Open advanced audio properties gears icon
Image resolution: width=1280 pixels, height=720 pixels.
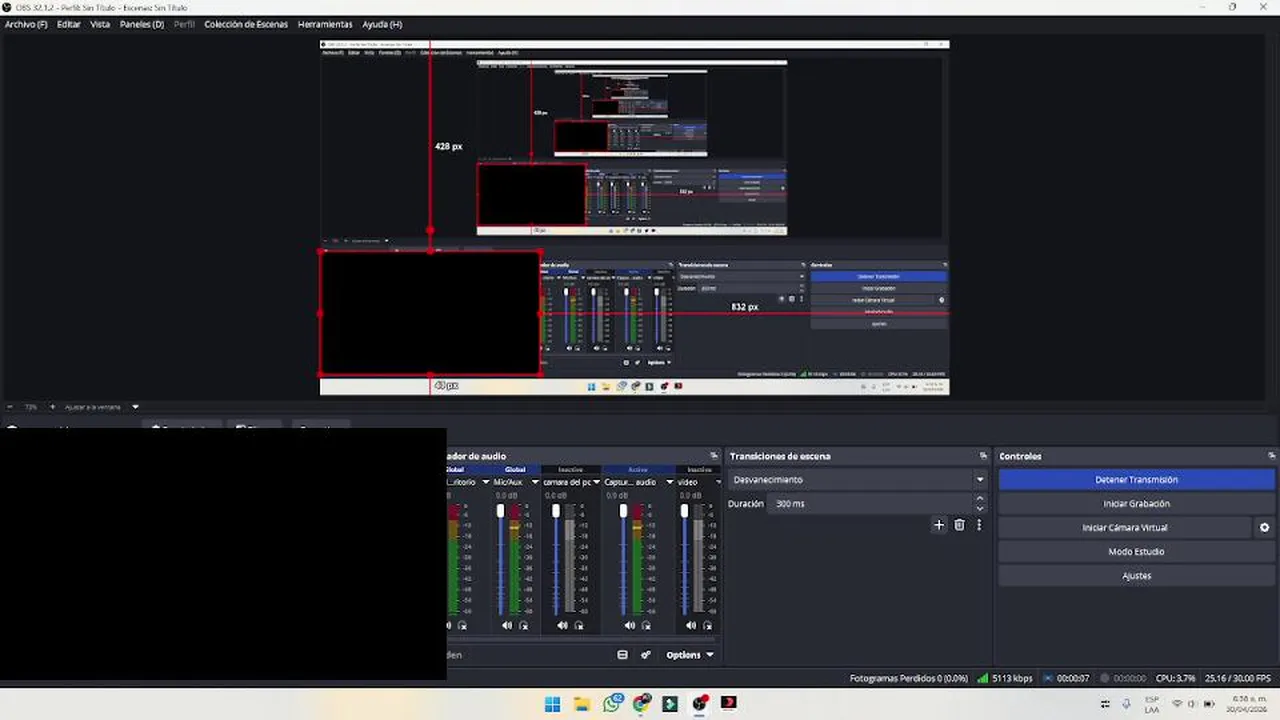point(646,655)
